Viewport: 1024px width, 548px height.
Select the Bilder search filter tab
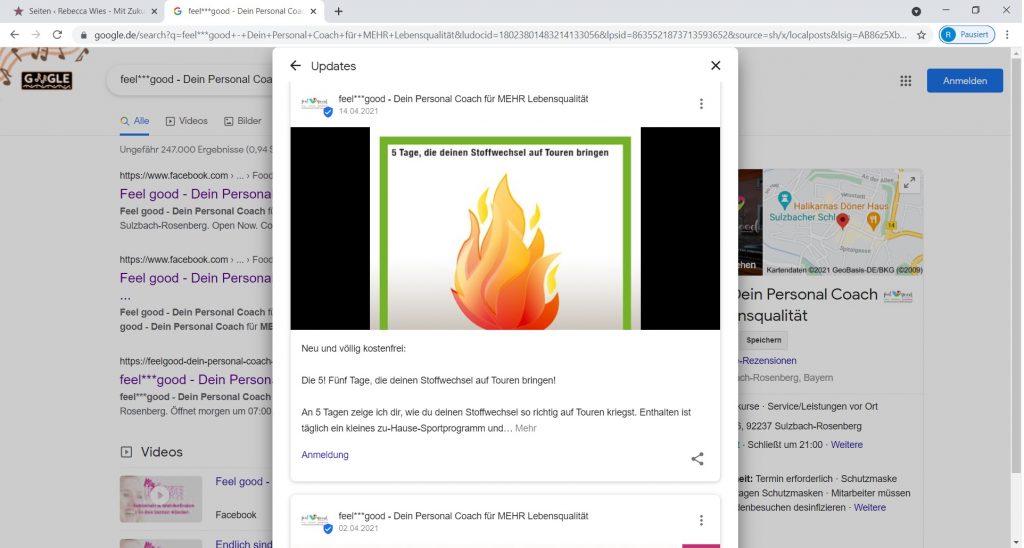click(243, 121)
